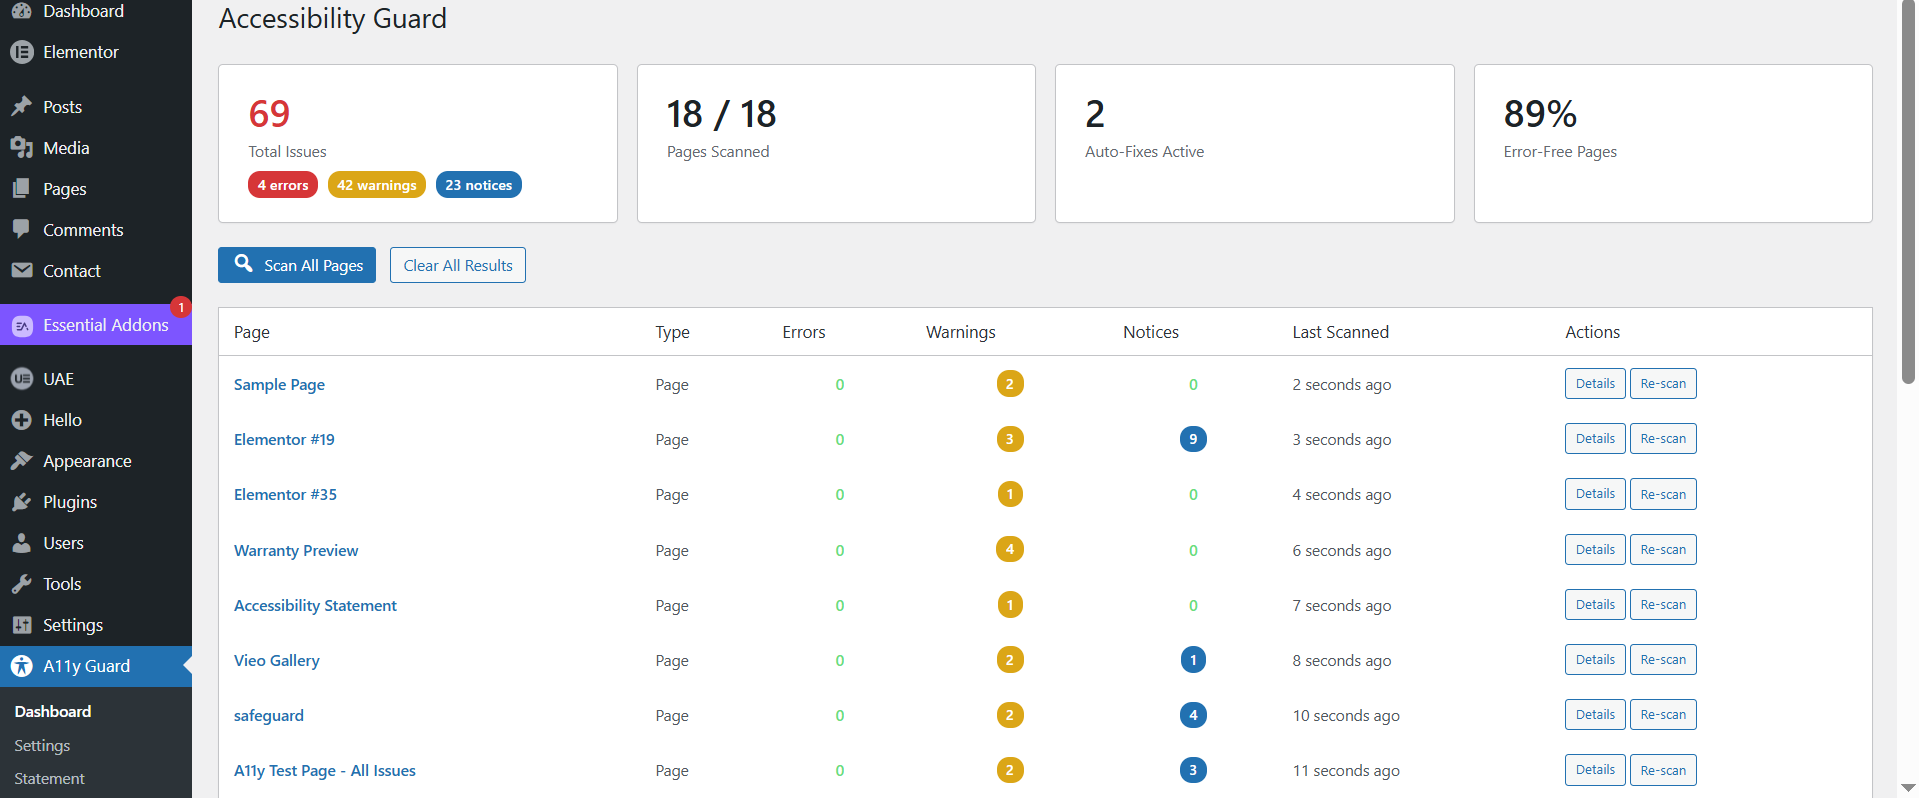Open the Statement submenu item
Viewport: 1919px width, 798px height.
coord(49,779)
